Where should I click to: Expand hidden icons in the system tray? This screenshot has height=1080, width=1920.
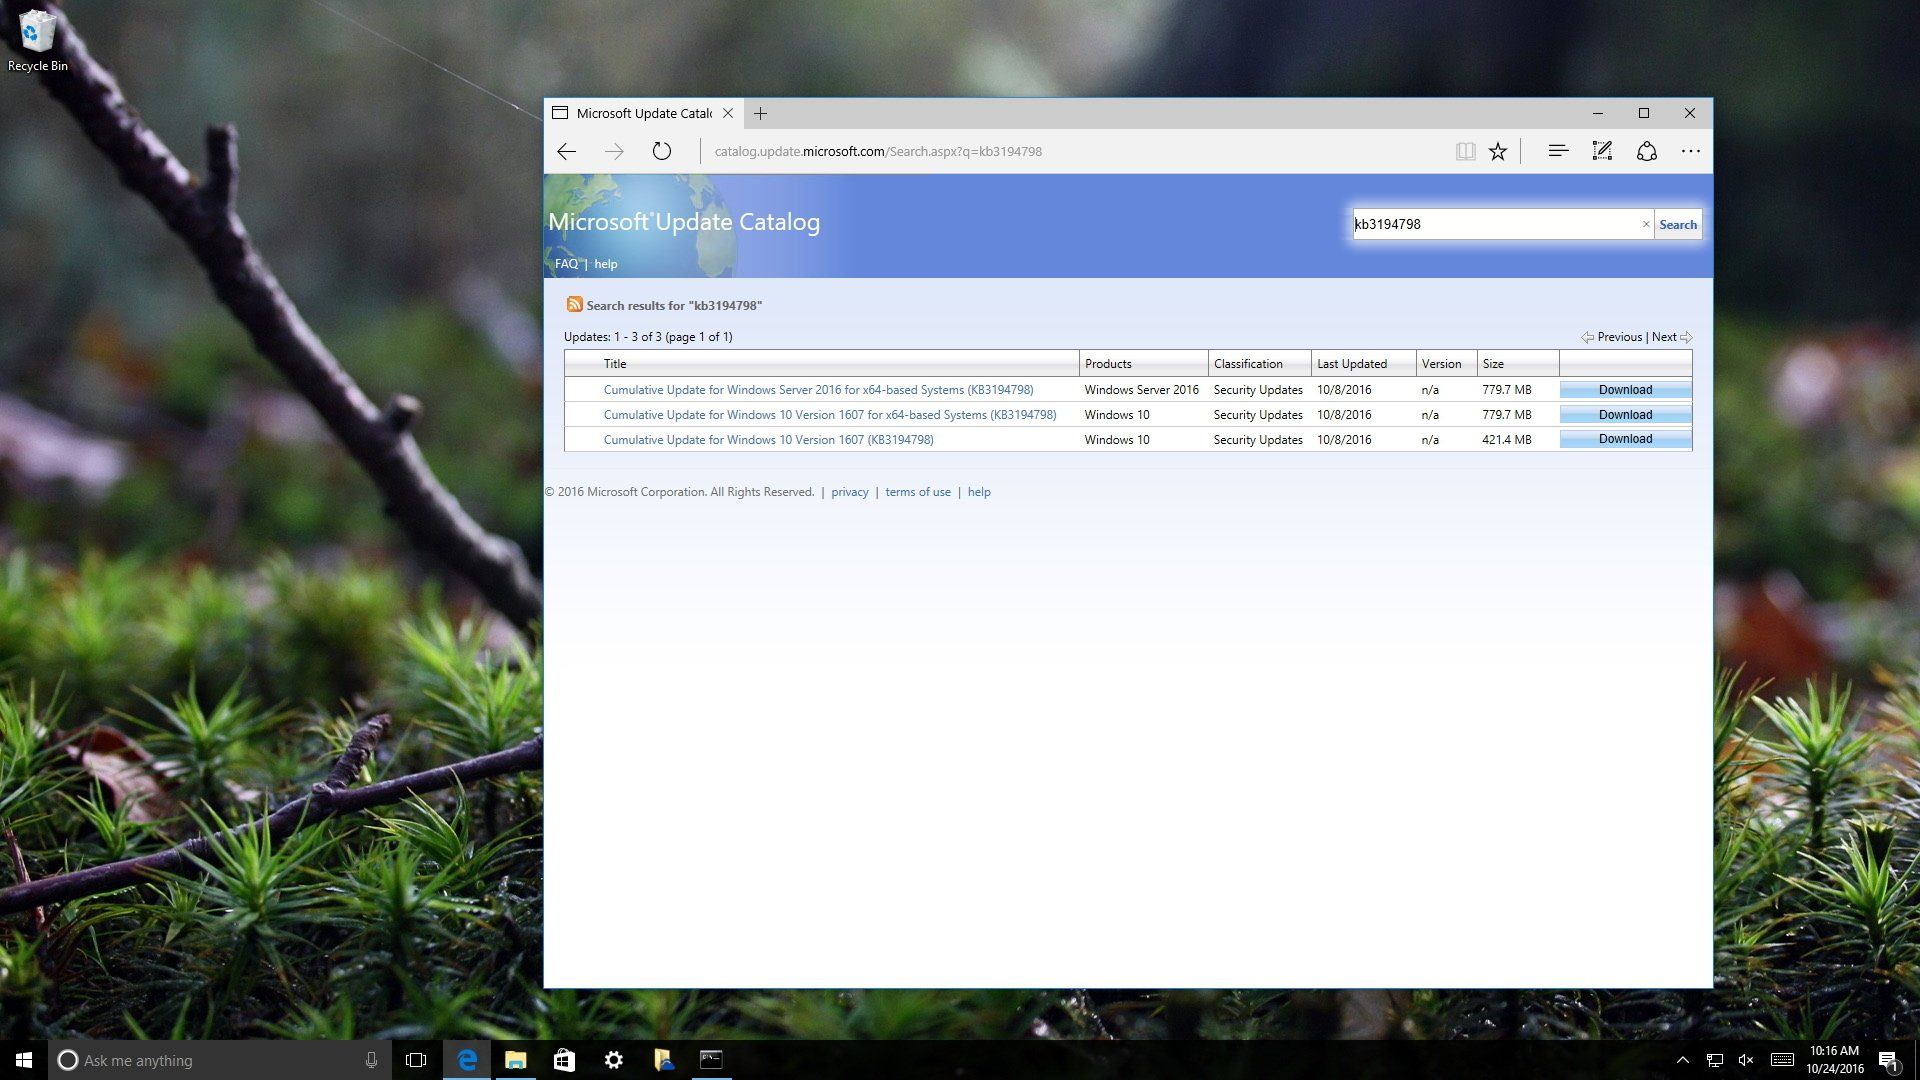1683,1060
